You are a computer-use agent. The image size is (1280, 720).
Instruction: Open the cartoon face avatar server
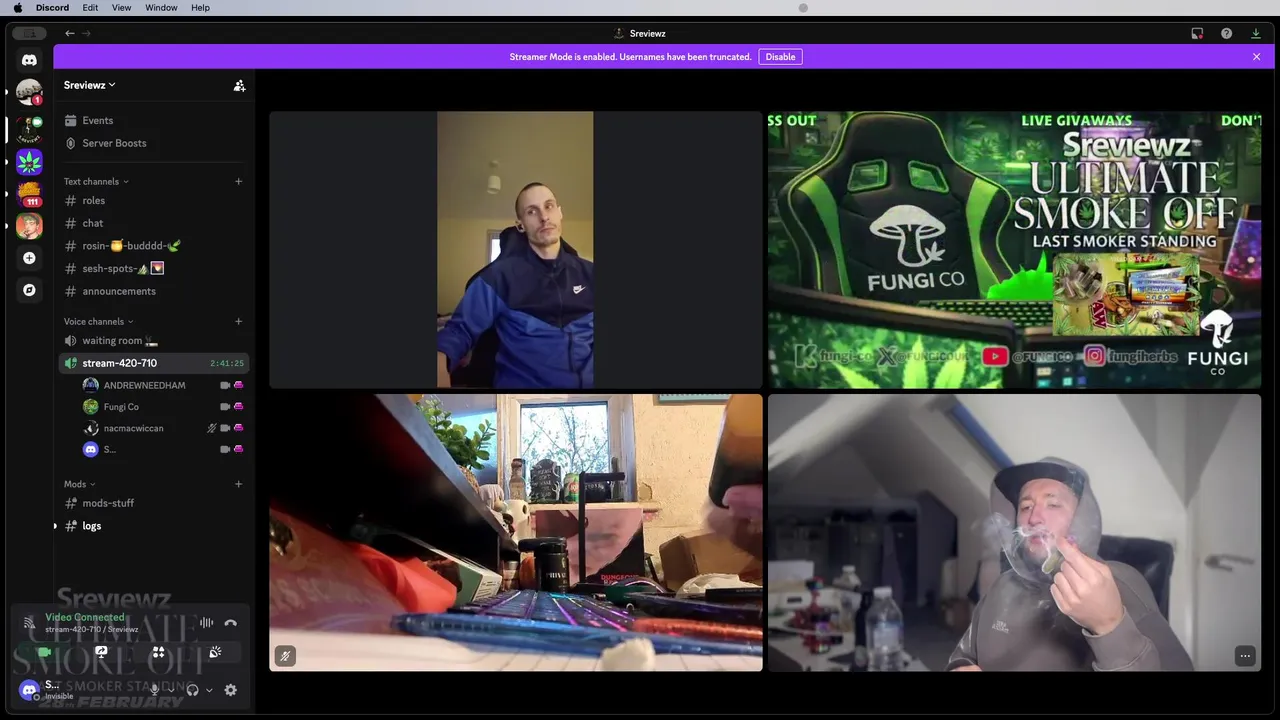click(x=29, y=225)
